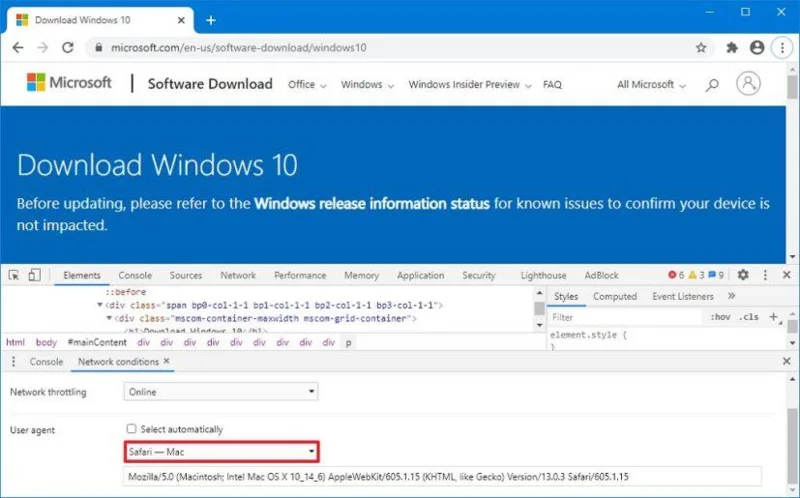
Task: Activate the DevTools inspect element tool
Action: point(14,275)
